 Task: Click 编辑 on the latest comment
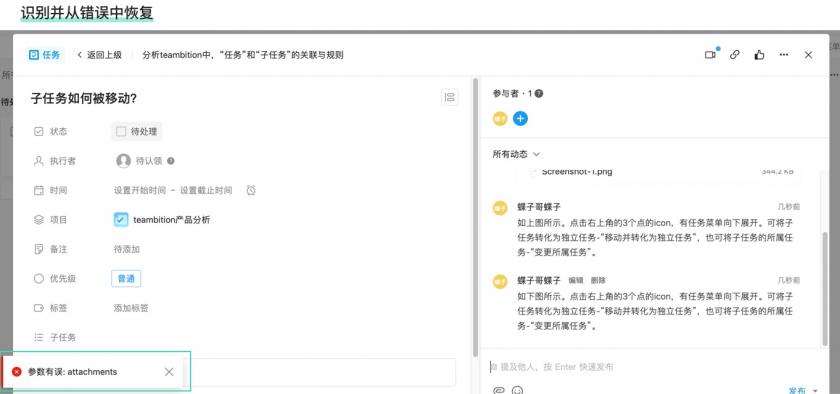576,280
